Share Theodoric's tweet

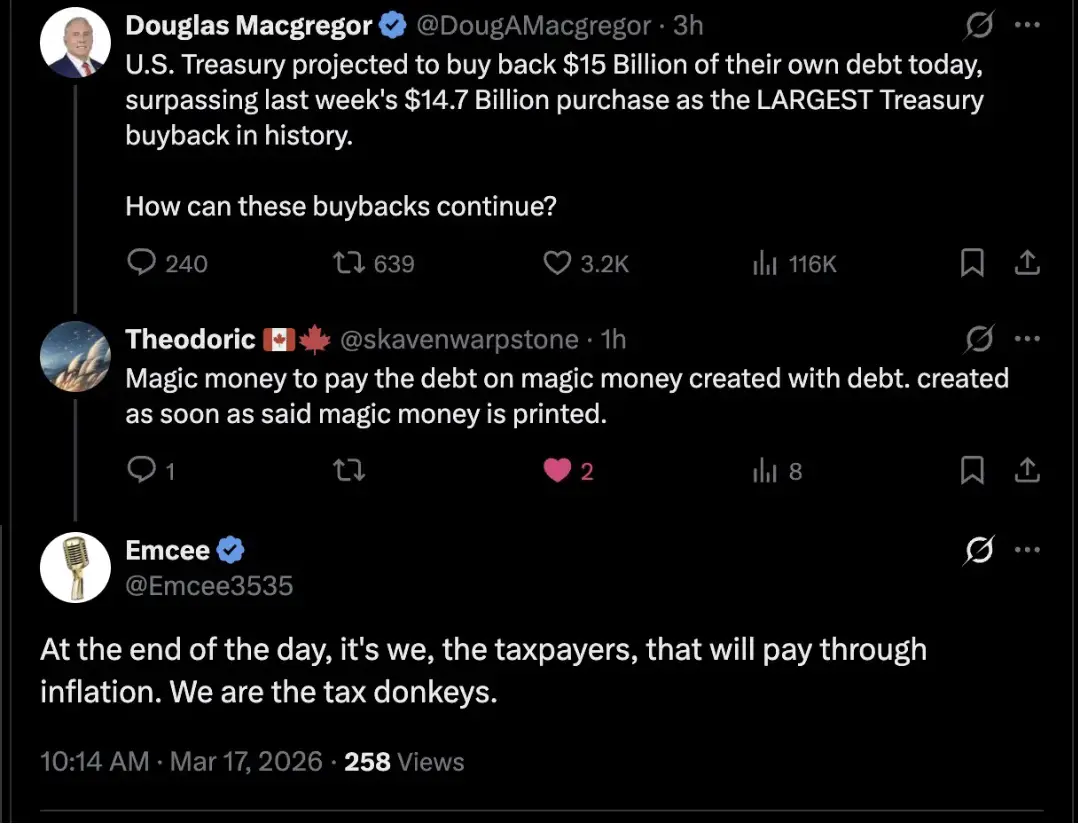point(1027,470)
